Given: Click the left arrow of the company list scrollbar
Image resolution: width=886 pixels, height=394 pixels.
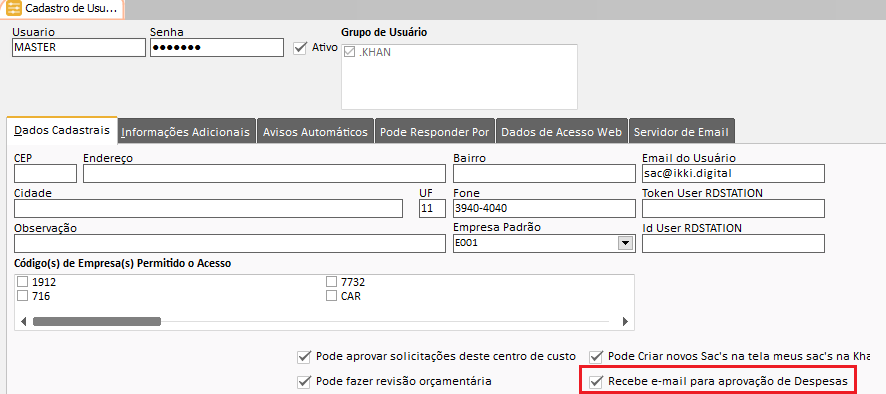Looking at the screenshot, I should (24, 322).
